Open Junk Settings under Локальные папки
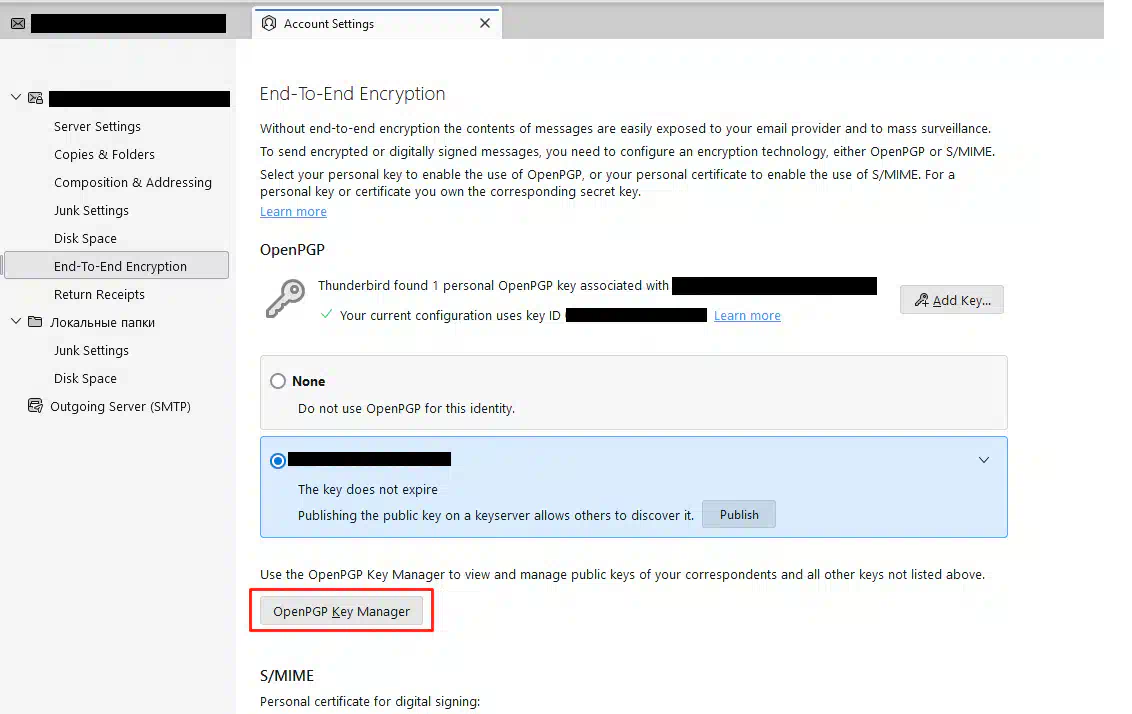 click(x=91, y=351)
